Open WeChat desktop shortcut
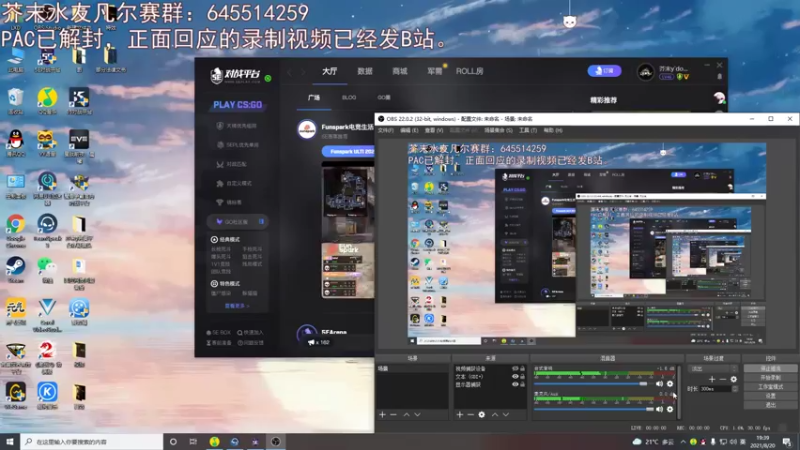The width and height of the screenshot is (800, 450). pos(47,270)
